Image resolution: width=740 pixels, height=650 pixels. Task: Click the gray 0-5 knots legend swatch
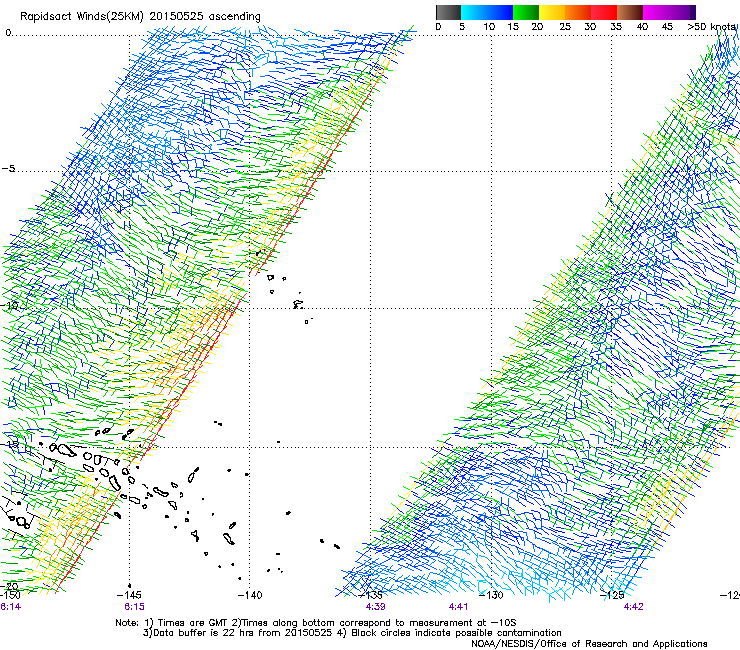point(448,12)
